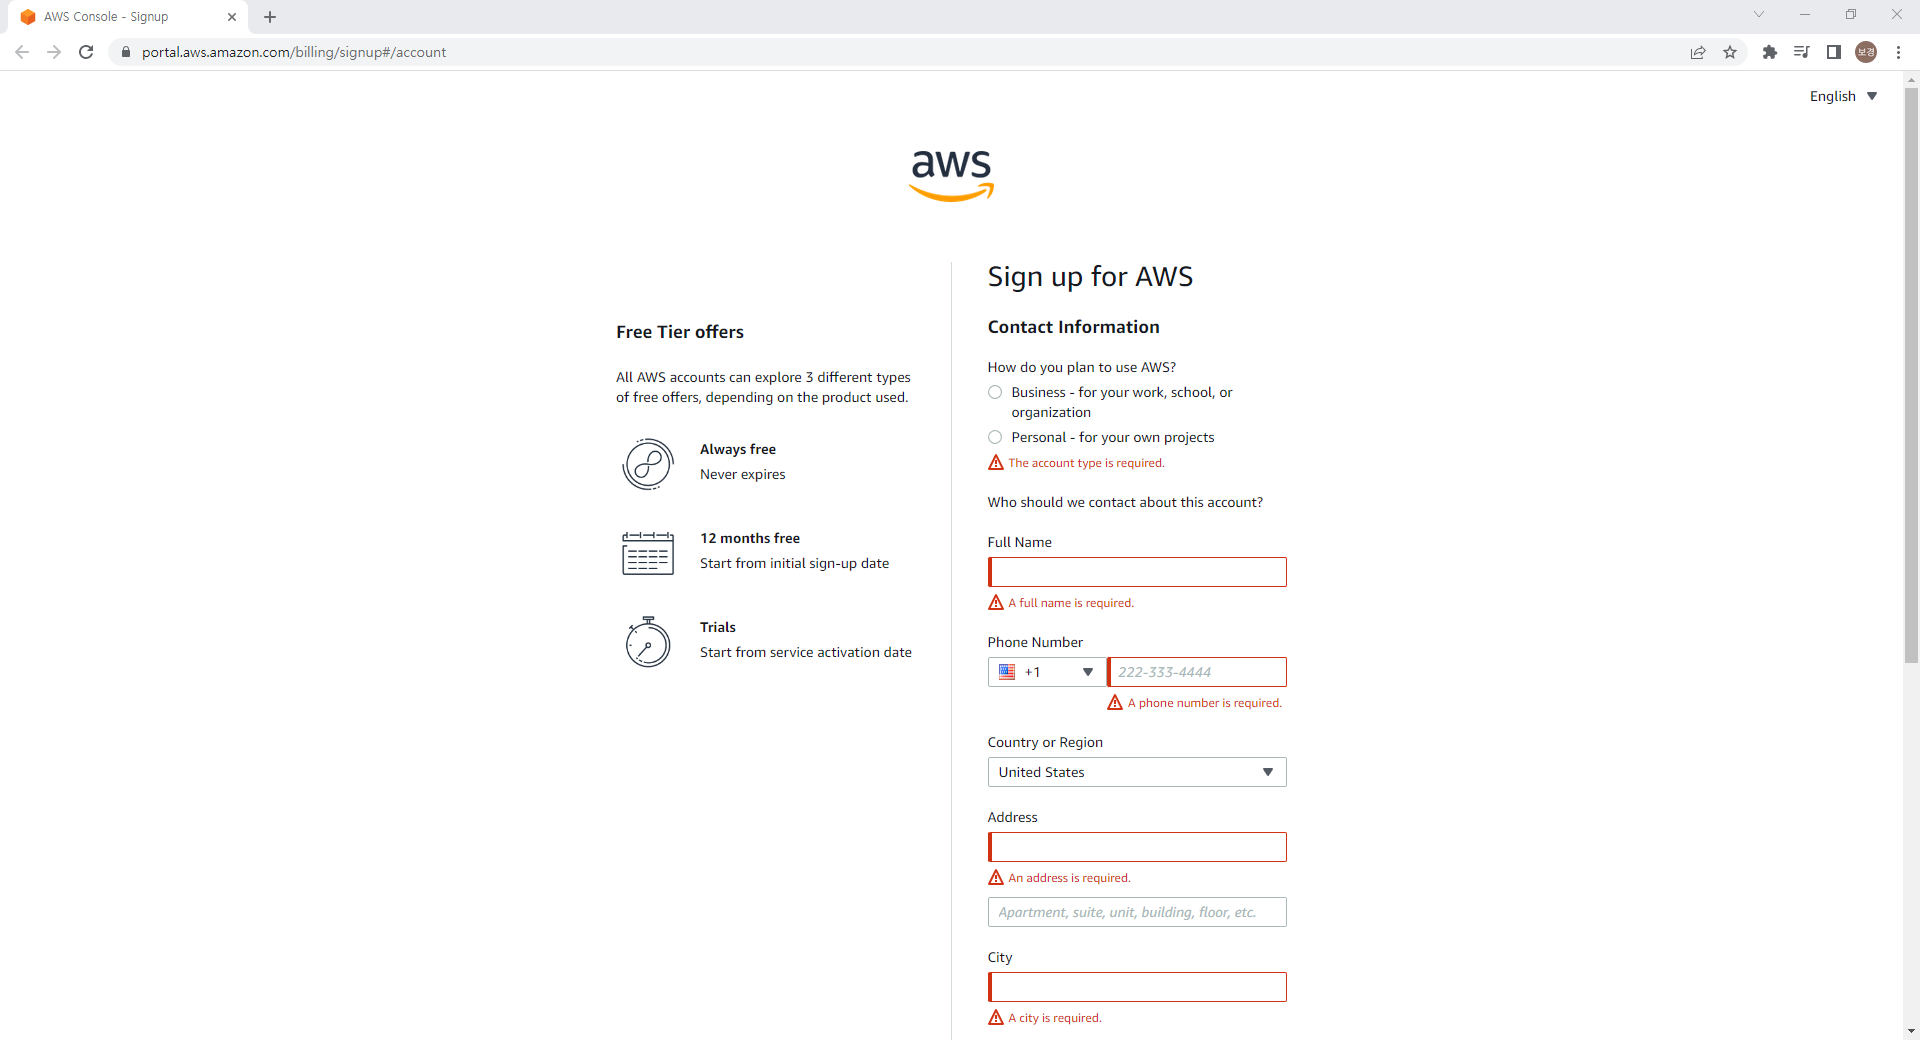Open the +1 phone country code dropdown

click(1047, 672)
